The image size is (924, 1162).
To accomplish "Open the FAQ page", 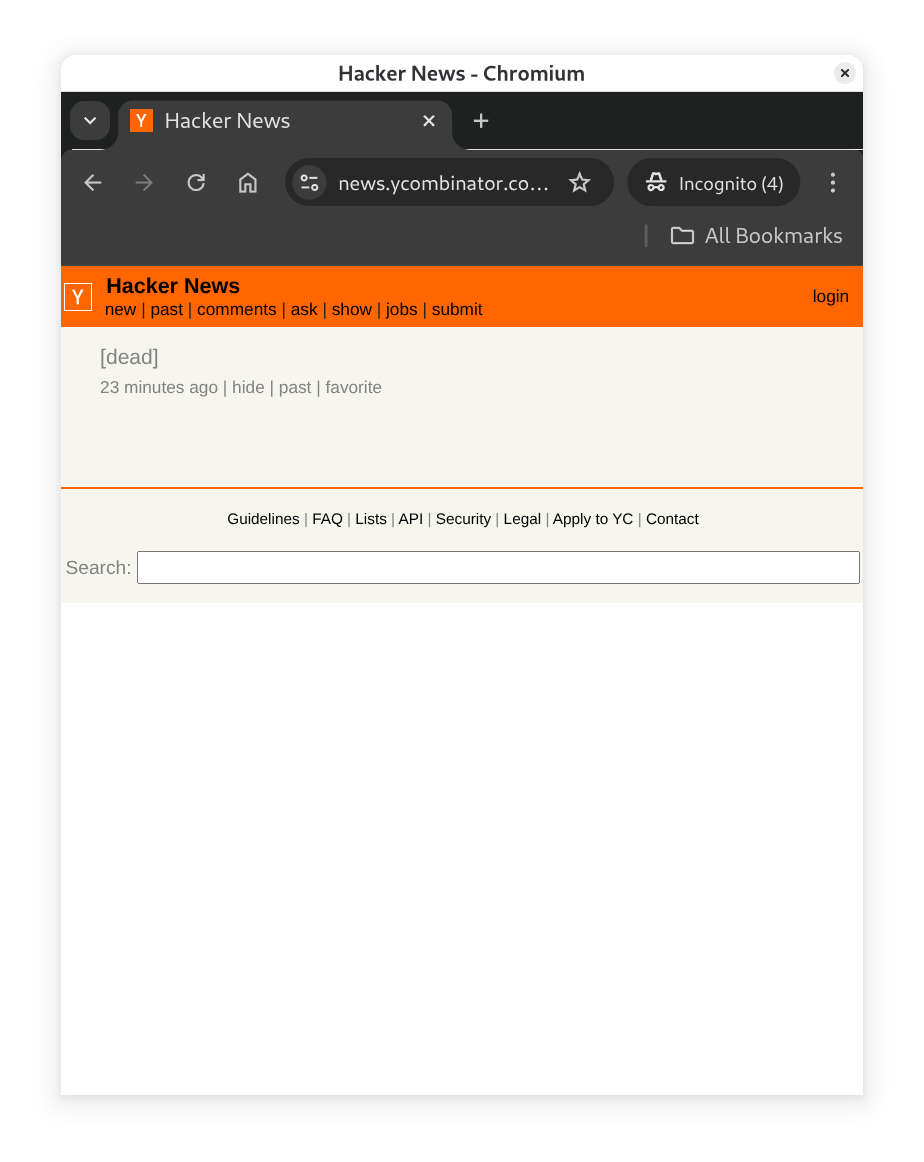I will (327, 518).
